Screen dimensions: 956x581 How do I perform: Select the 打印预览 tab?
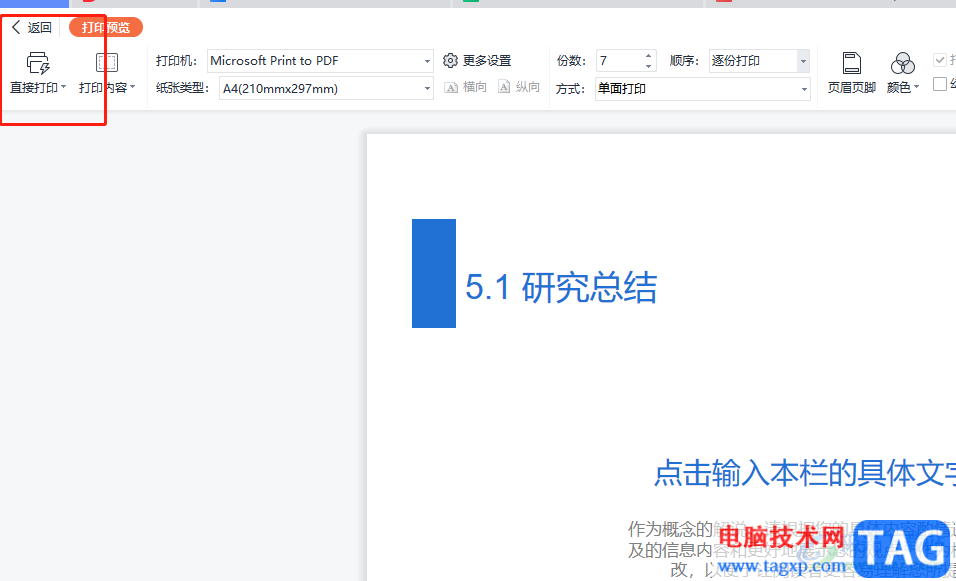[x=105, y=27]
